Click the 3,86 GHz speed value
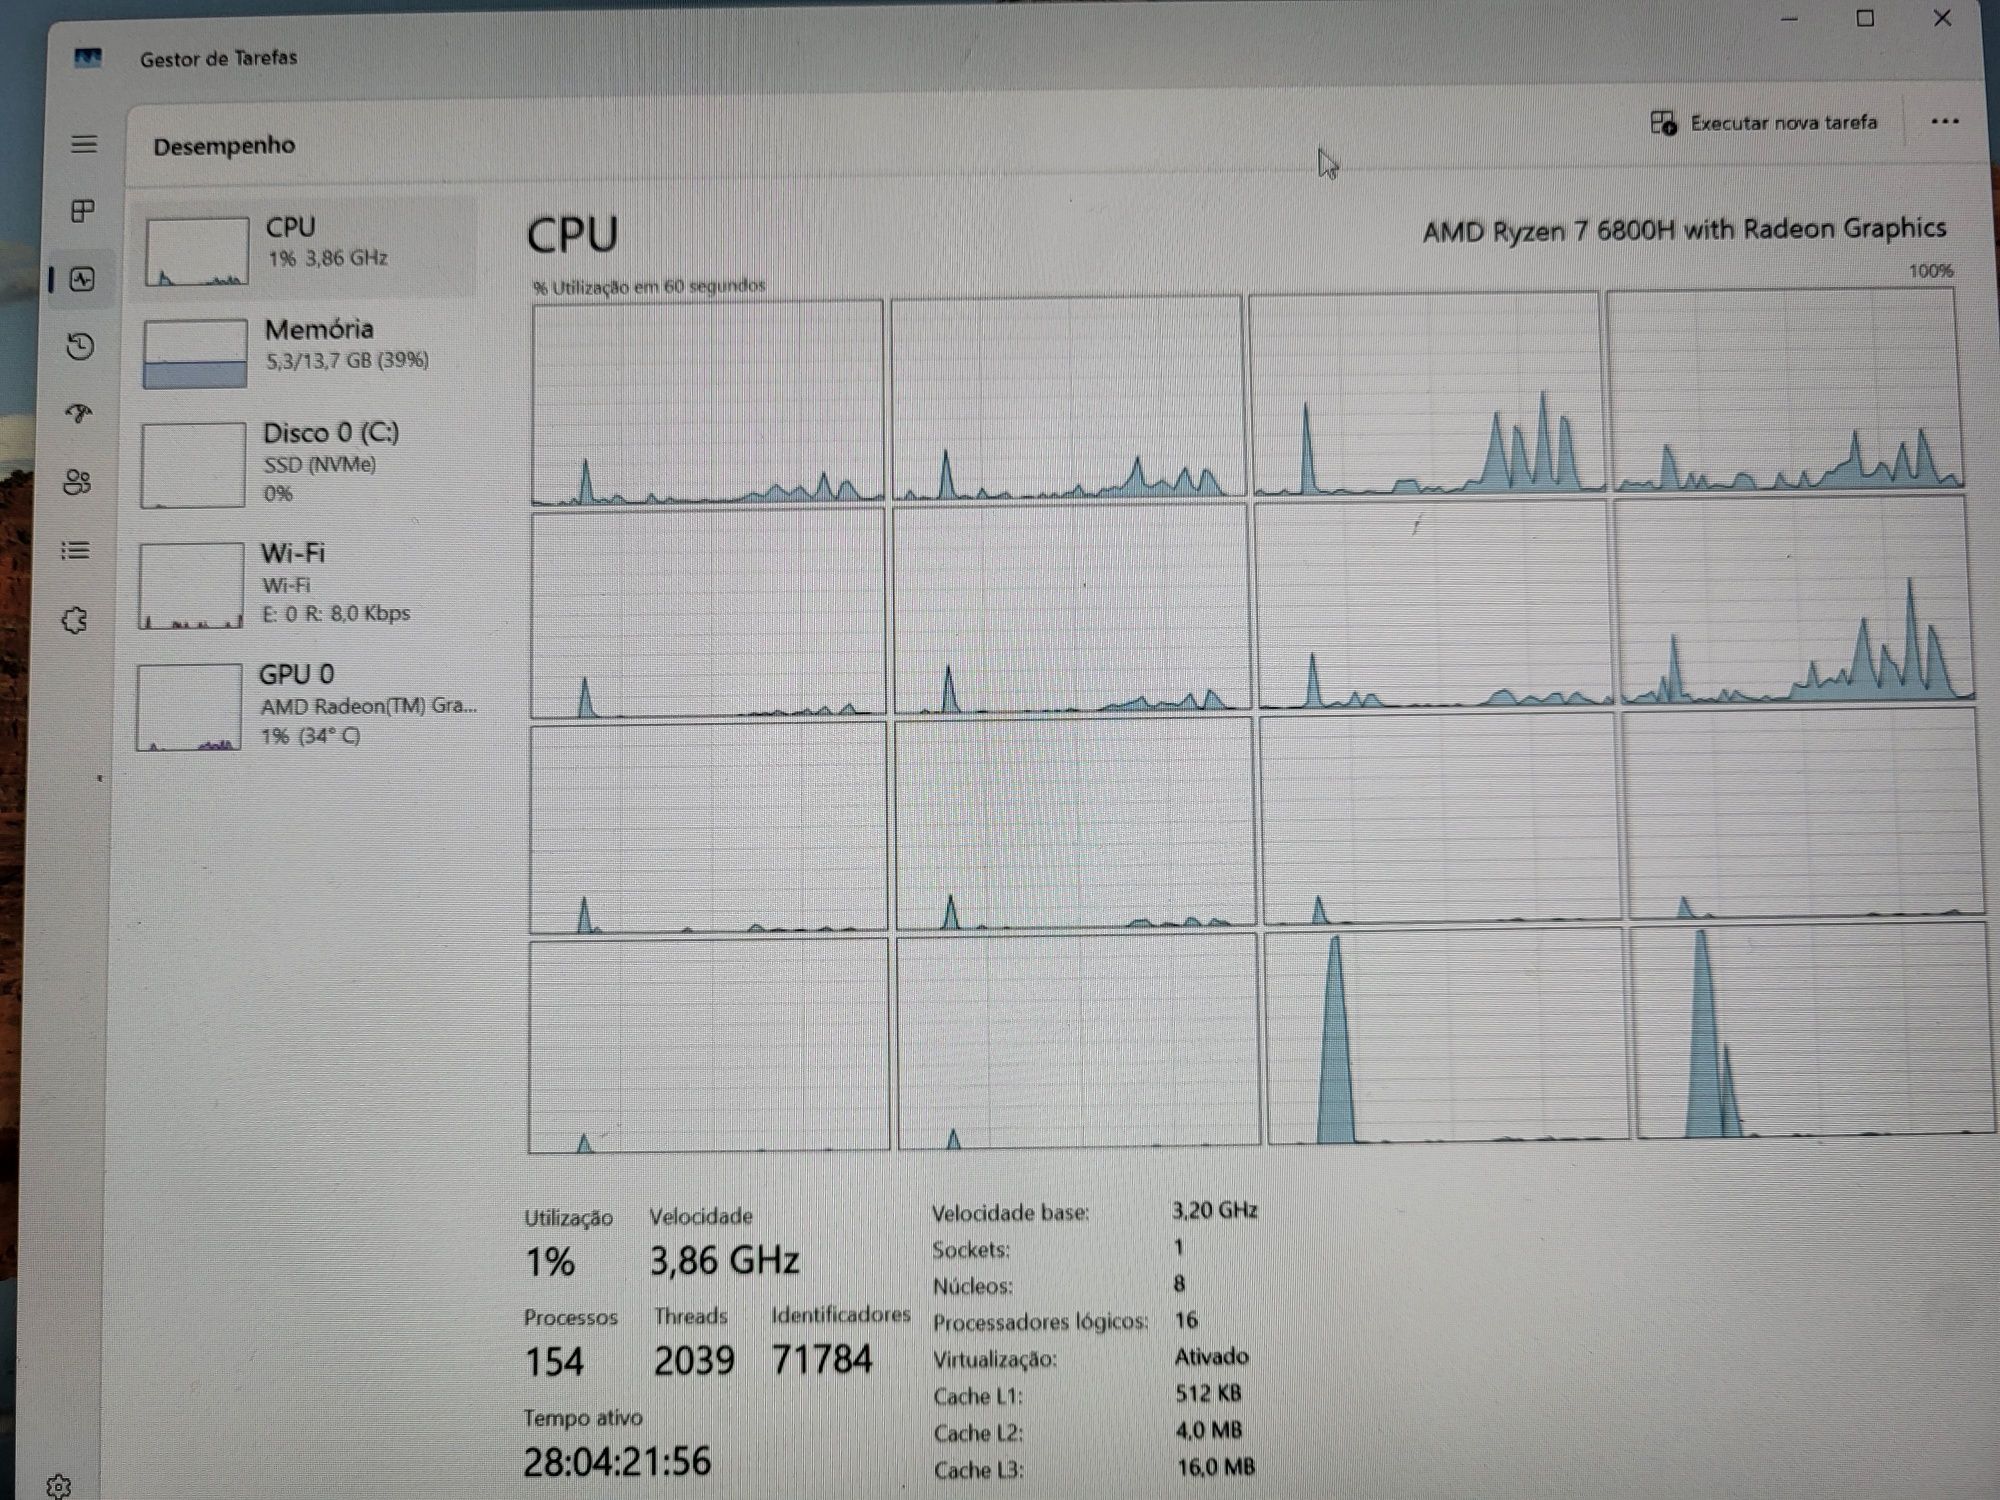This screenshot has width=2000, height=1500. [x=724, y=1260]
